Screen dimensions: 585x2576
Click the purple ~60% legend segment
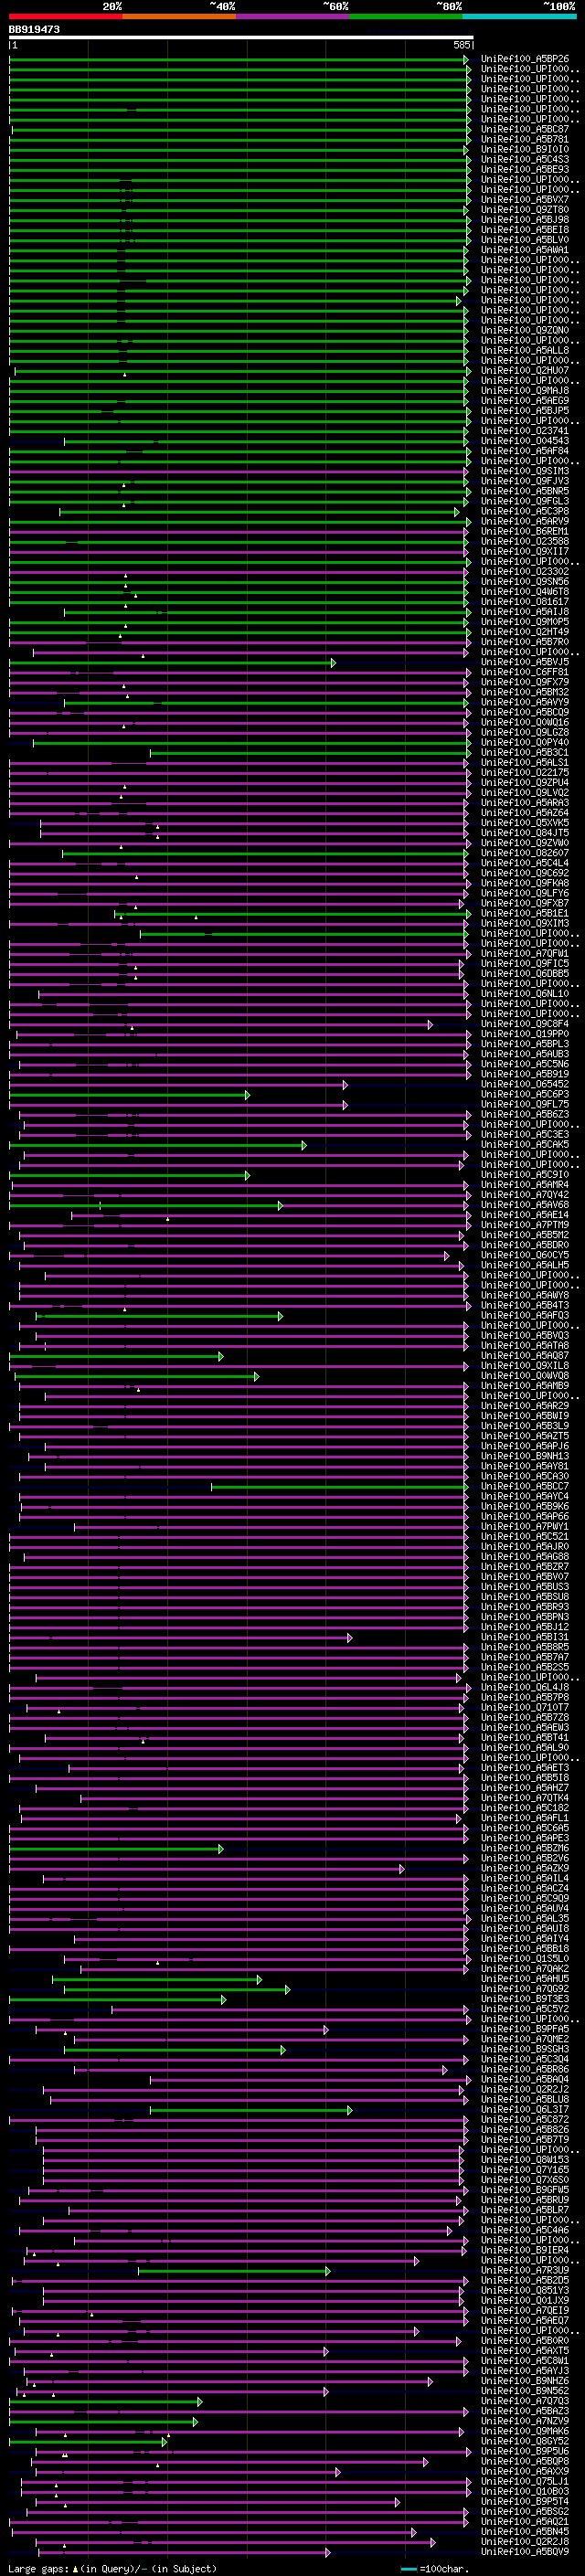tap(293, 16)
